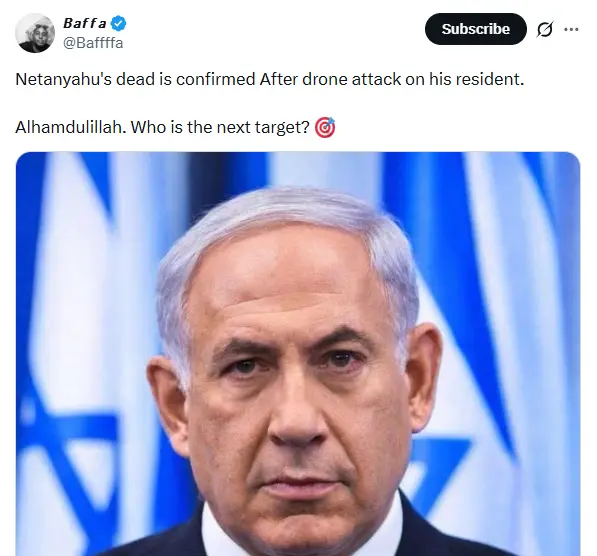The height and width of the screenshot is (556, 597).
Task: Click the blue verified checkmark badge
Action: click(x=118, y=23)
